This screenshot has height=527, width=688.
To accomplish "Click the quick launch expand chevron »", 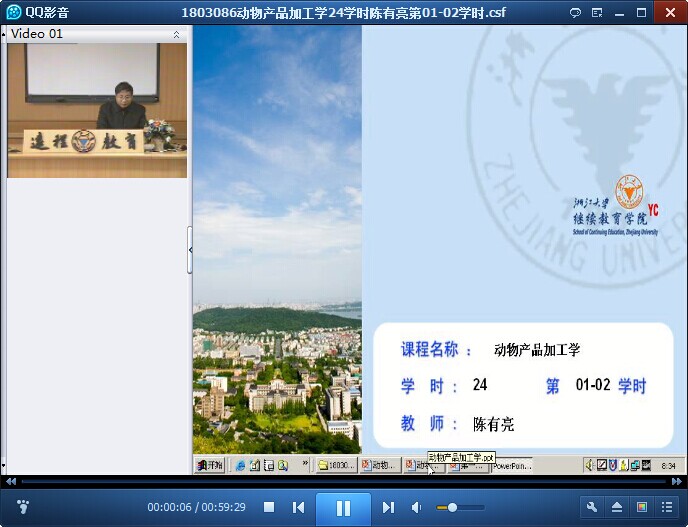I will click(305, 463).
